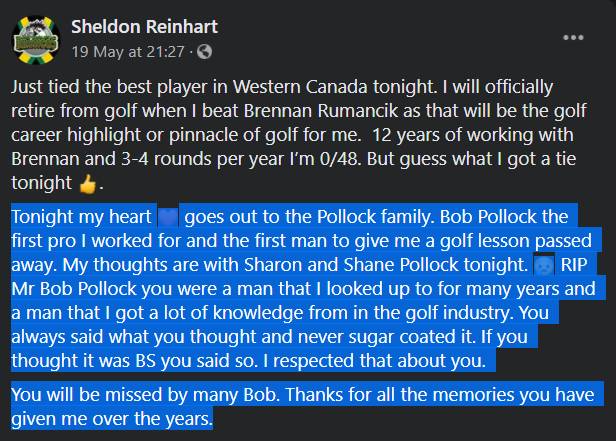Click the highlighted word 'BS'
The width and height of the screenshot is (616, 441).
click(x=146, y=361)
